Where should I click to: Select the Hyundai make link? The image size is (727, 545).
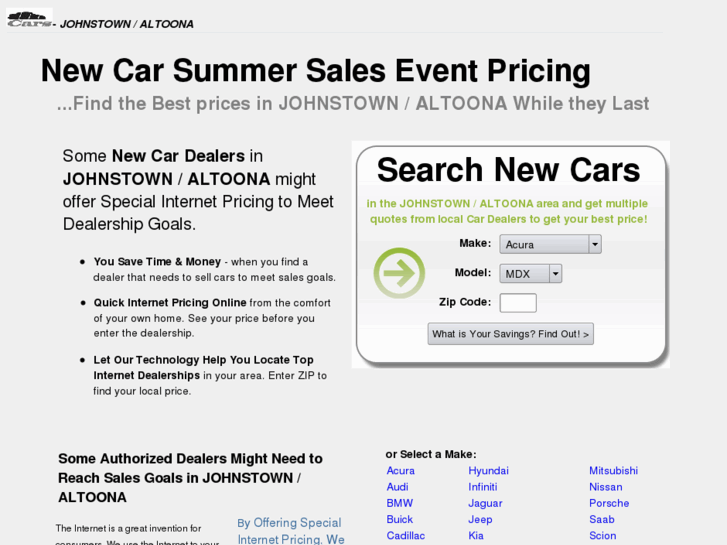click(488, 471)
